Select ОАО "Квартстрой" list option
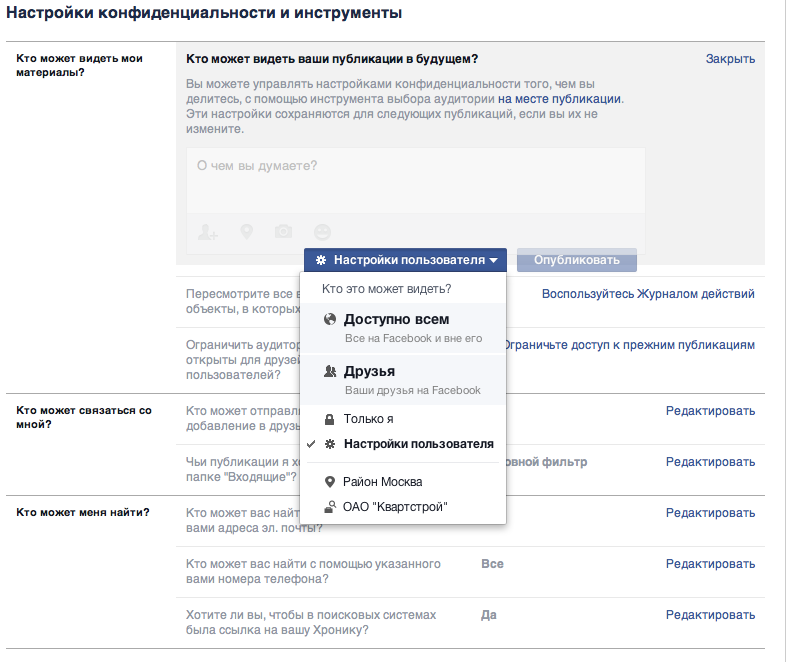This screenshot has width=786, height=662. (403, 507)
